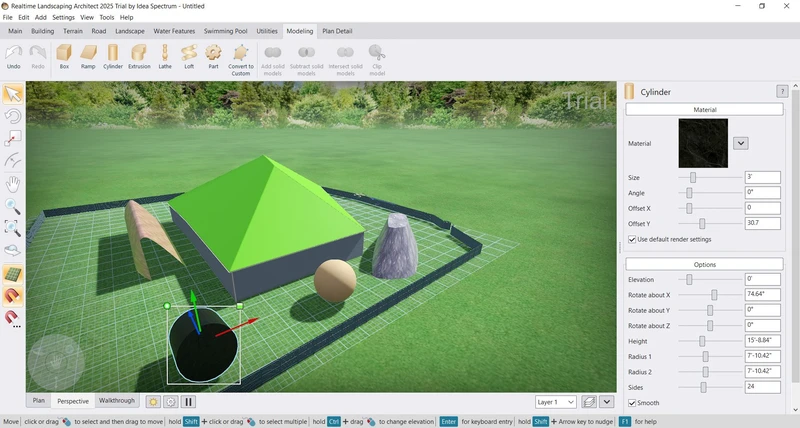This screenshot has width=800, height=428.
Task: Switch to the Swimming Pool tab
Action: coord(226,31)
